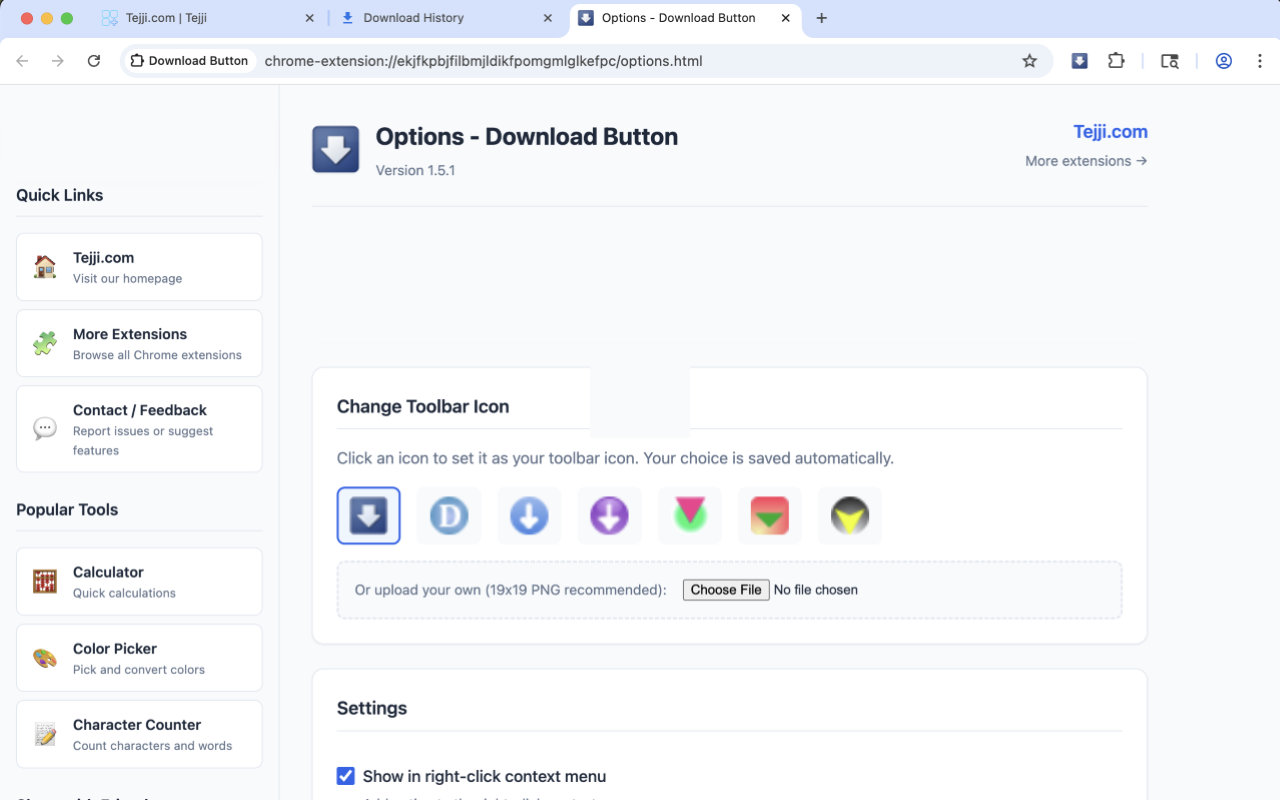
Task: Open Contact Feedback speech bubble icon
Action: click(x=44, y=428)
